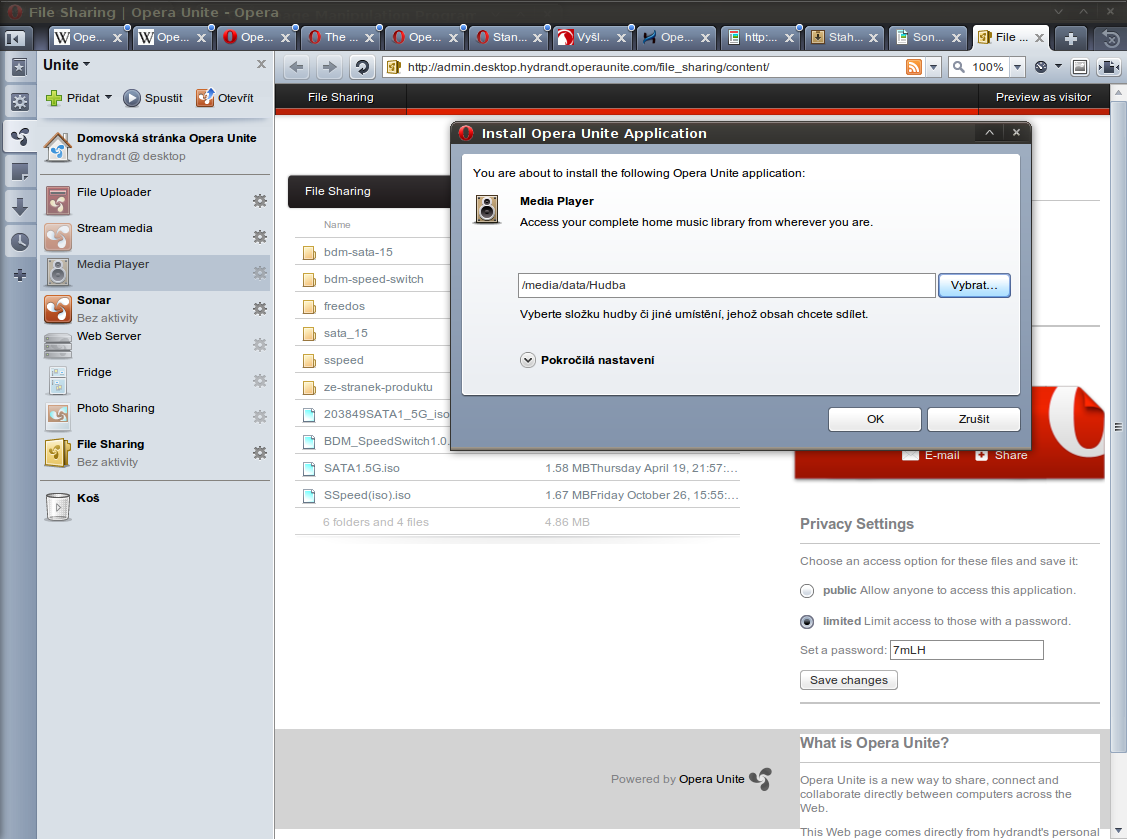The width and height of the screenshot is (1127, 839).
Task: Open the dropdown beside the globe icon
Action: [x=1058, y=67]
